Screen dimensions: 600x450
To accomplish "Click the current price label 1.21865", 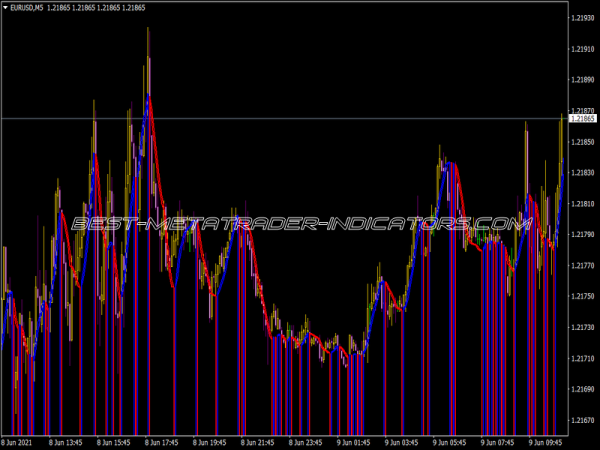I will coord(583,119).
